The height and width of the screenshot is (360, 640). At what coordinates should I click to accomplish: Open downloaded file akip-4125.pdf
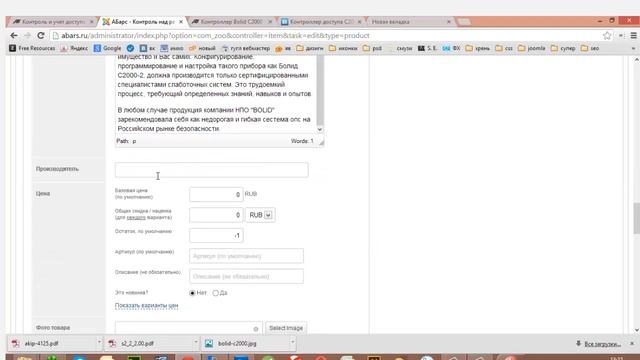click(x=52, y=344)
